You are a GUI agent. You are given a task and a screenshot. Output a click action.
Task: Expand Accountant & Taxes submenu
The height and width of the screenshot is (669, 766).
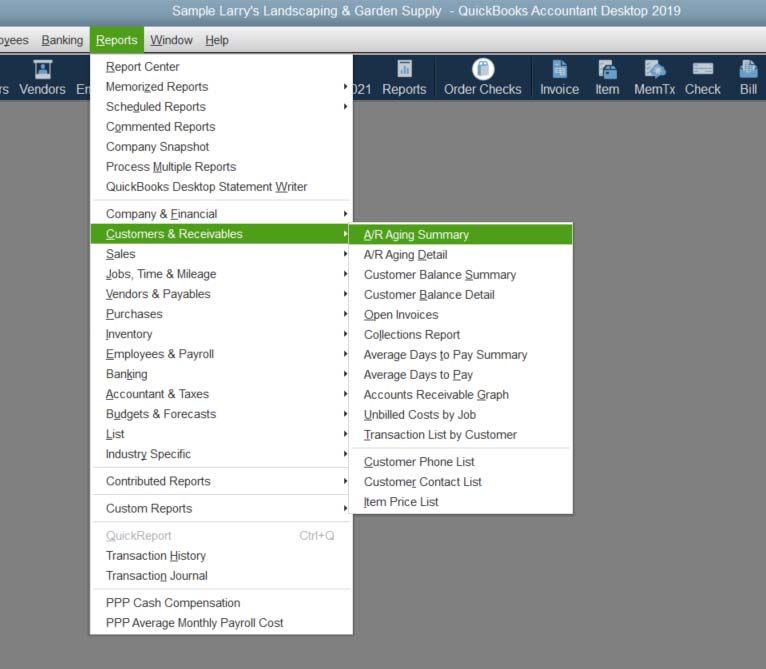click(x=221, y=394)
